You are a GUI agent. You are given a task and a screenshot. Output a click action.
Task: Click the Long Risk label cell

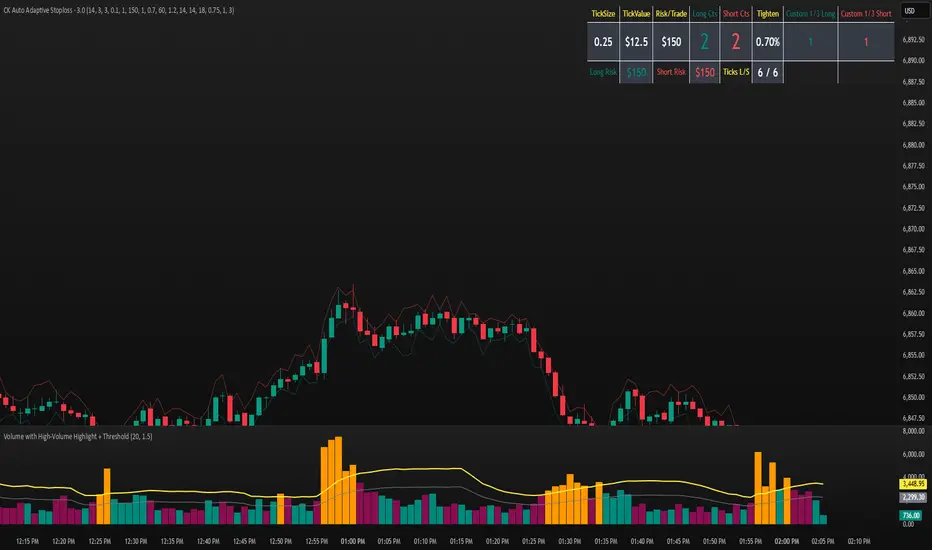tap(603, 72)
